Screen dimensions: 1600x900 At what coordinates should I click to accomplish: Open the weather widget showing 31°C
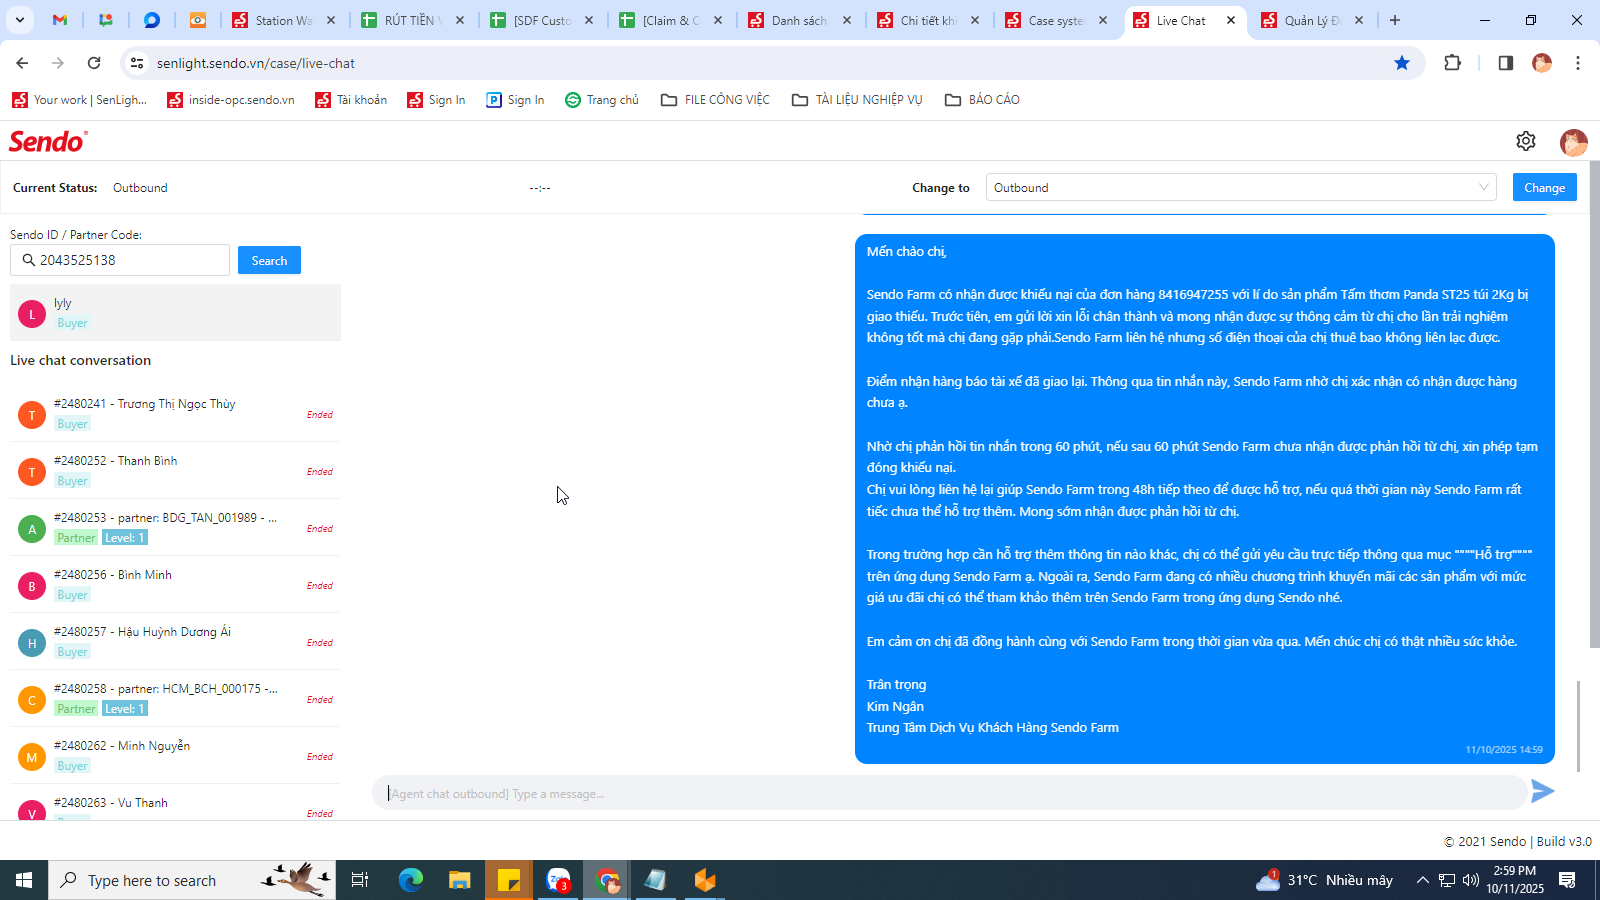(1325, 880)
